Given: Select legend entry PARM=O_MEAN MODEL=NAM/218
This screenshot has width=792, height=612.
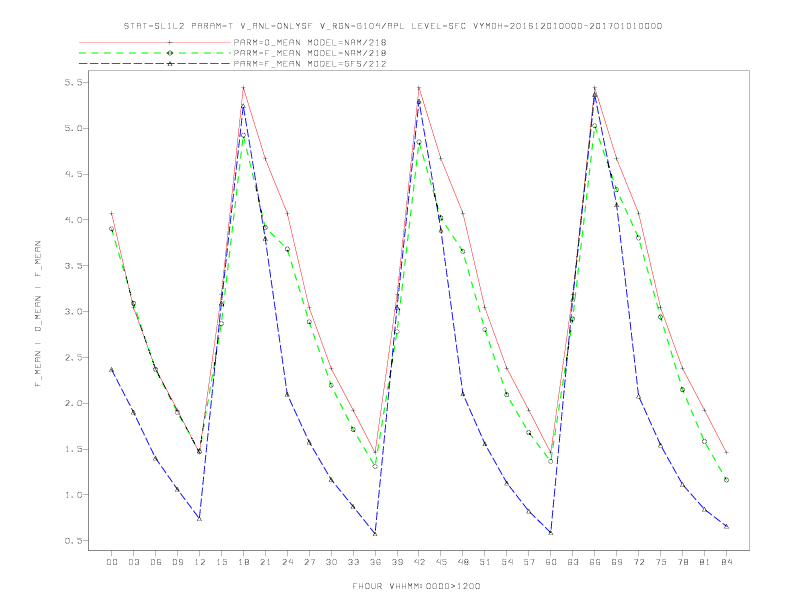Looking at the screenshot, I should point(310,42).
